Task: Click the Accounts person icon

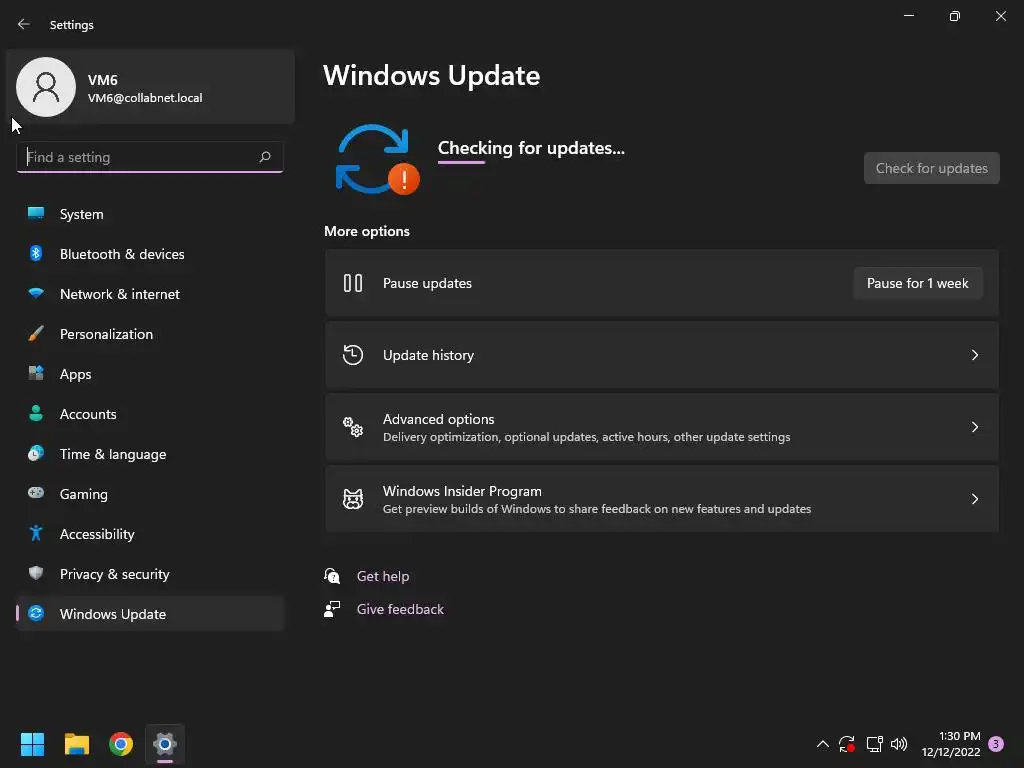Action: point(36,413)
